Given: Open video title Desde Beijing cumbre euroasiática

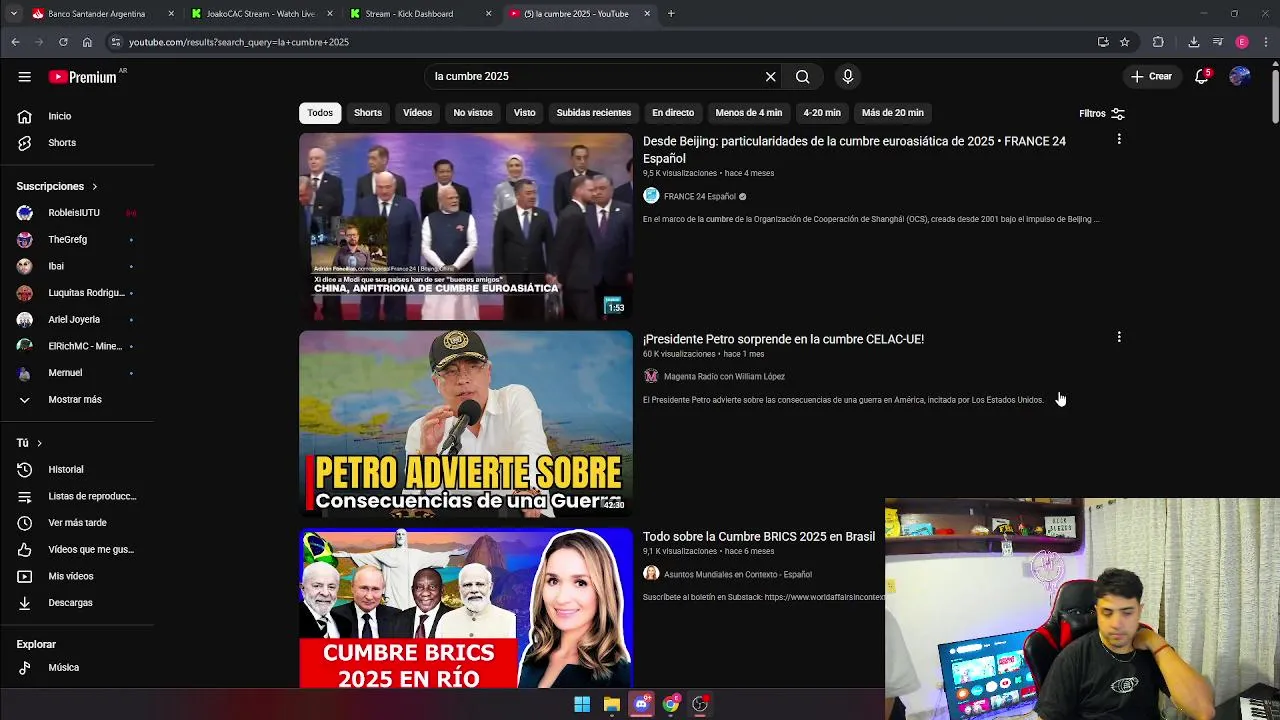Looking at the screenshot, I should tap(854, 150).
